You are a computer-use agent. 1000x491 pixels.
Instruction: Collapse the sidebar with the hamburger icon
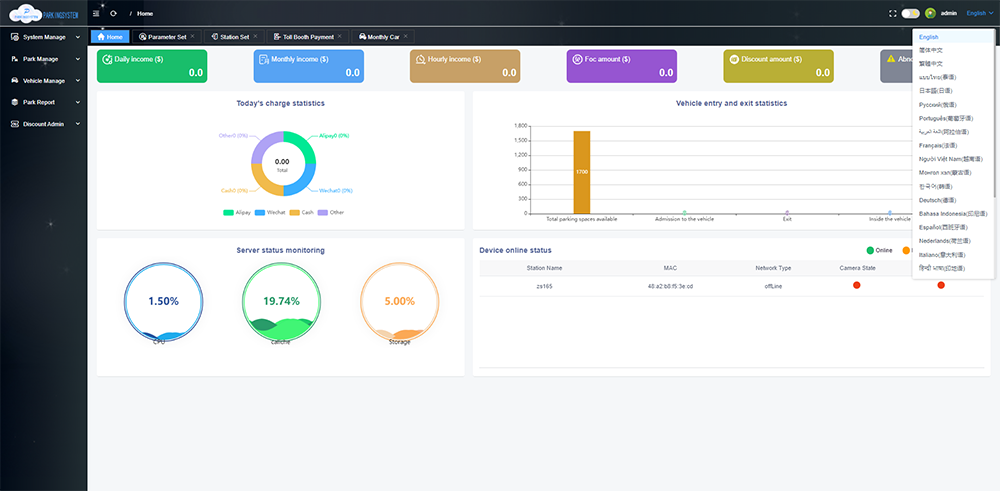[x=96, y=13]
